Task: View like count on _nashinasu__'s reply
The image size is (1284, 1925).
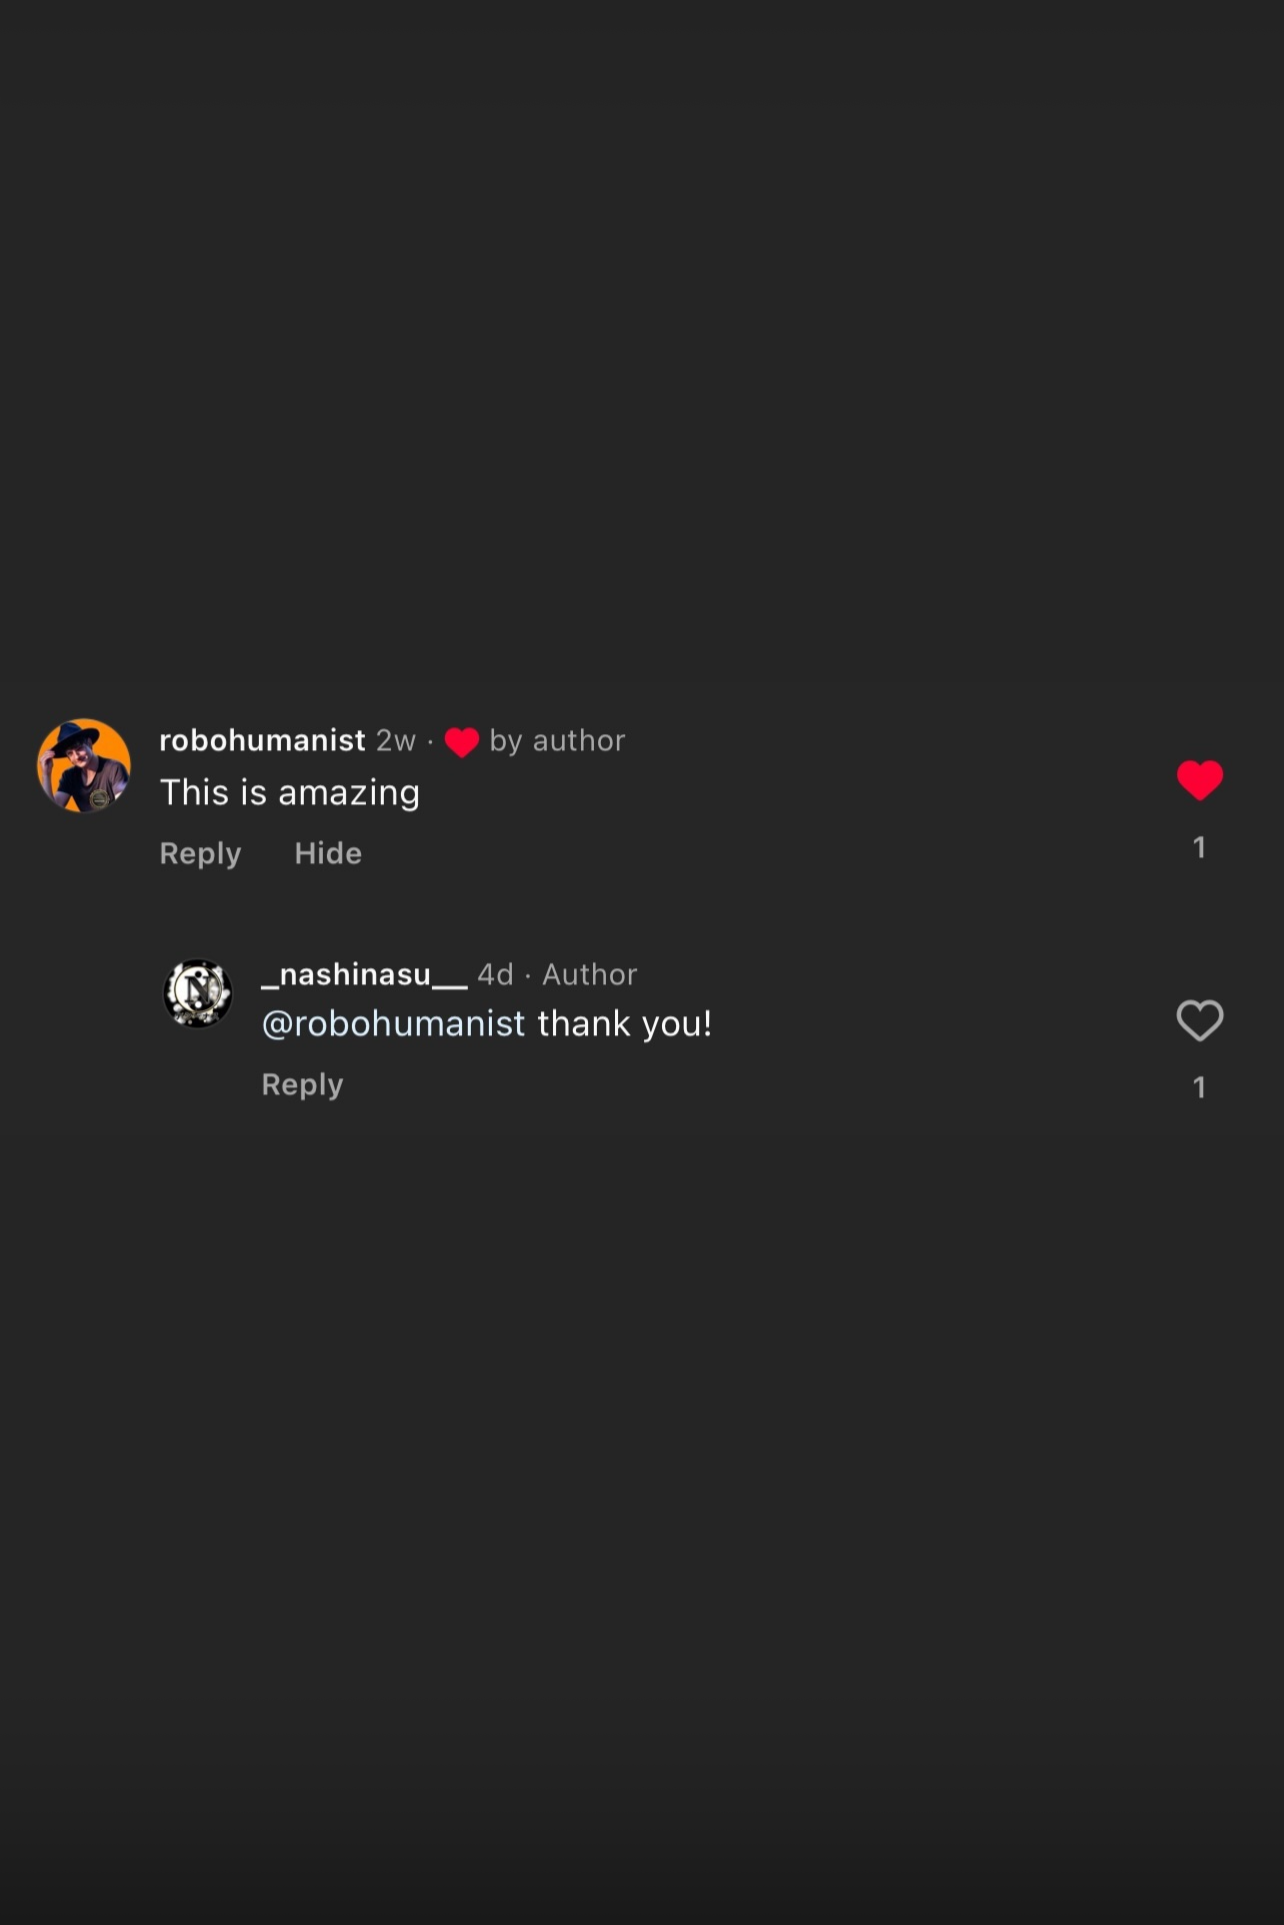Action: click(x=1199, y=1088)
